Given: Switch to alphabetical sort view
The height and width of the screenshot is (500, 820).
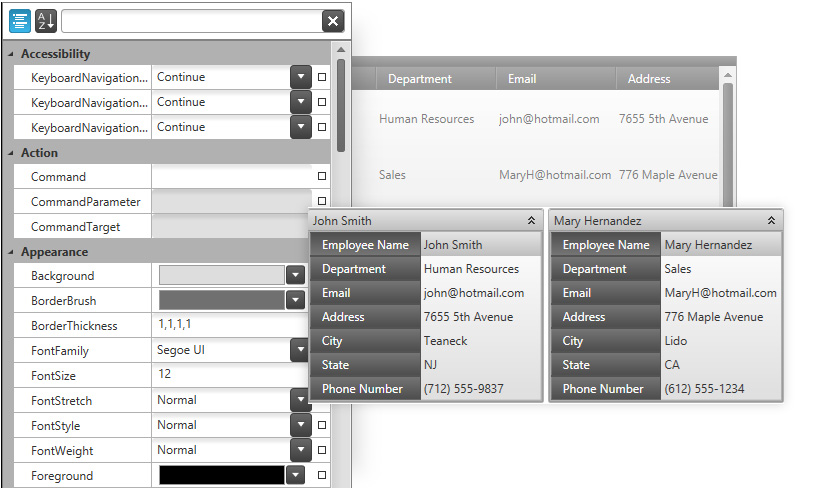Looking at the screenshot, I should (x=46, y=21).
